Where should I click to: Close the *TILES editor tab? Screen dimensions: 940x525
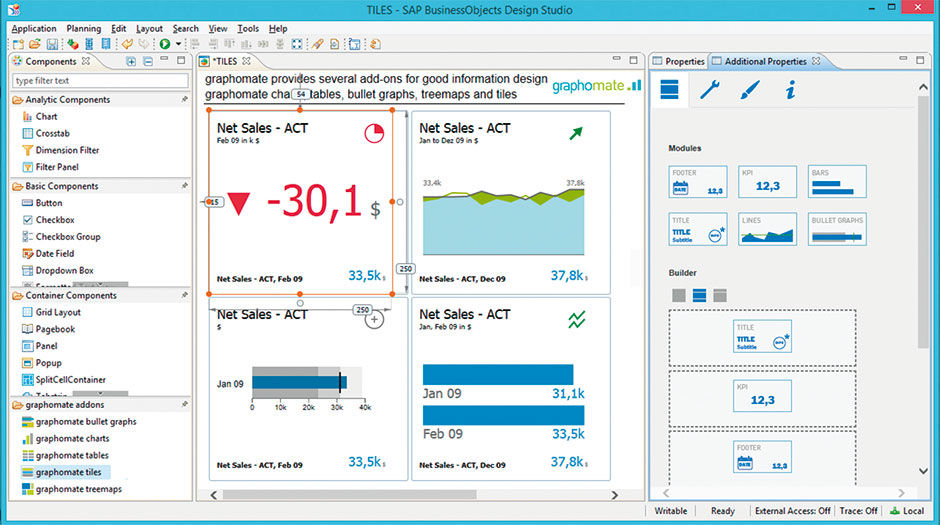coord(246,61)
